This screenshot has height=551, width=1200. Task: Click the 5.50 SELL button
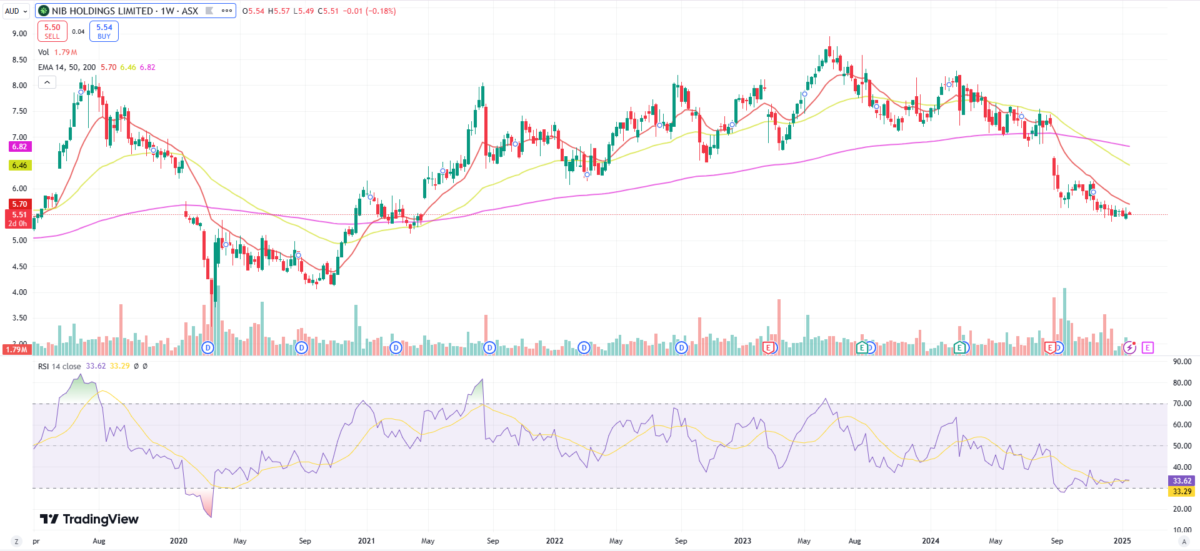click(53, 31)
